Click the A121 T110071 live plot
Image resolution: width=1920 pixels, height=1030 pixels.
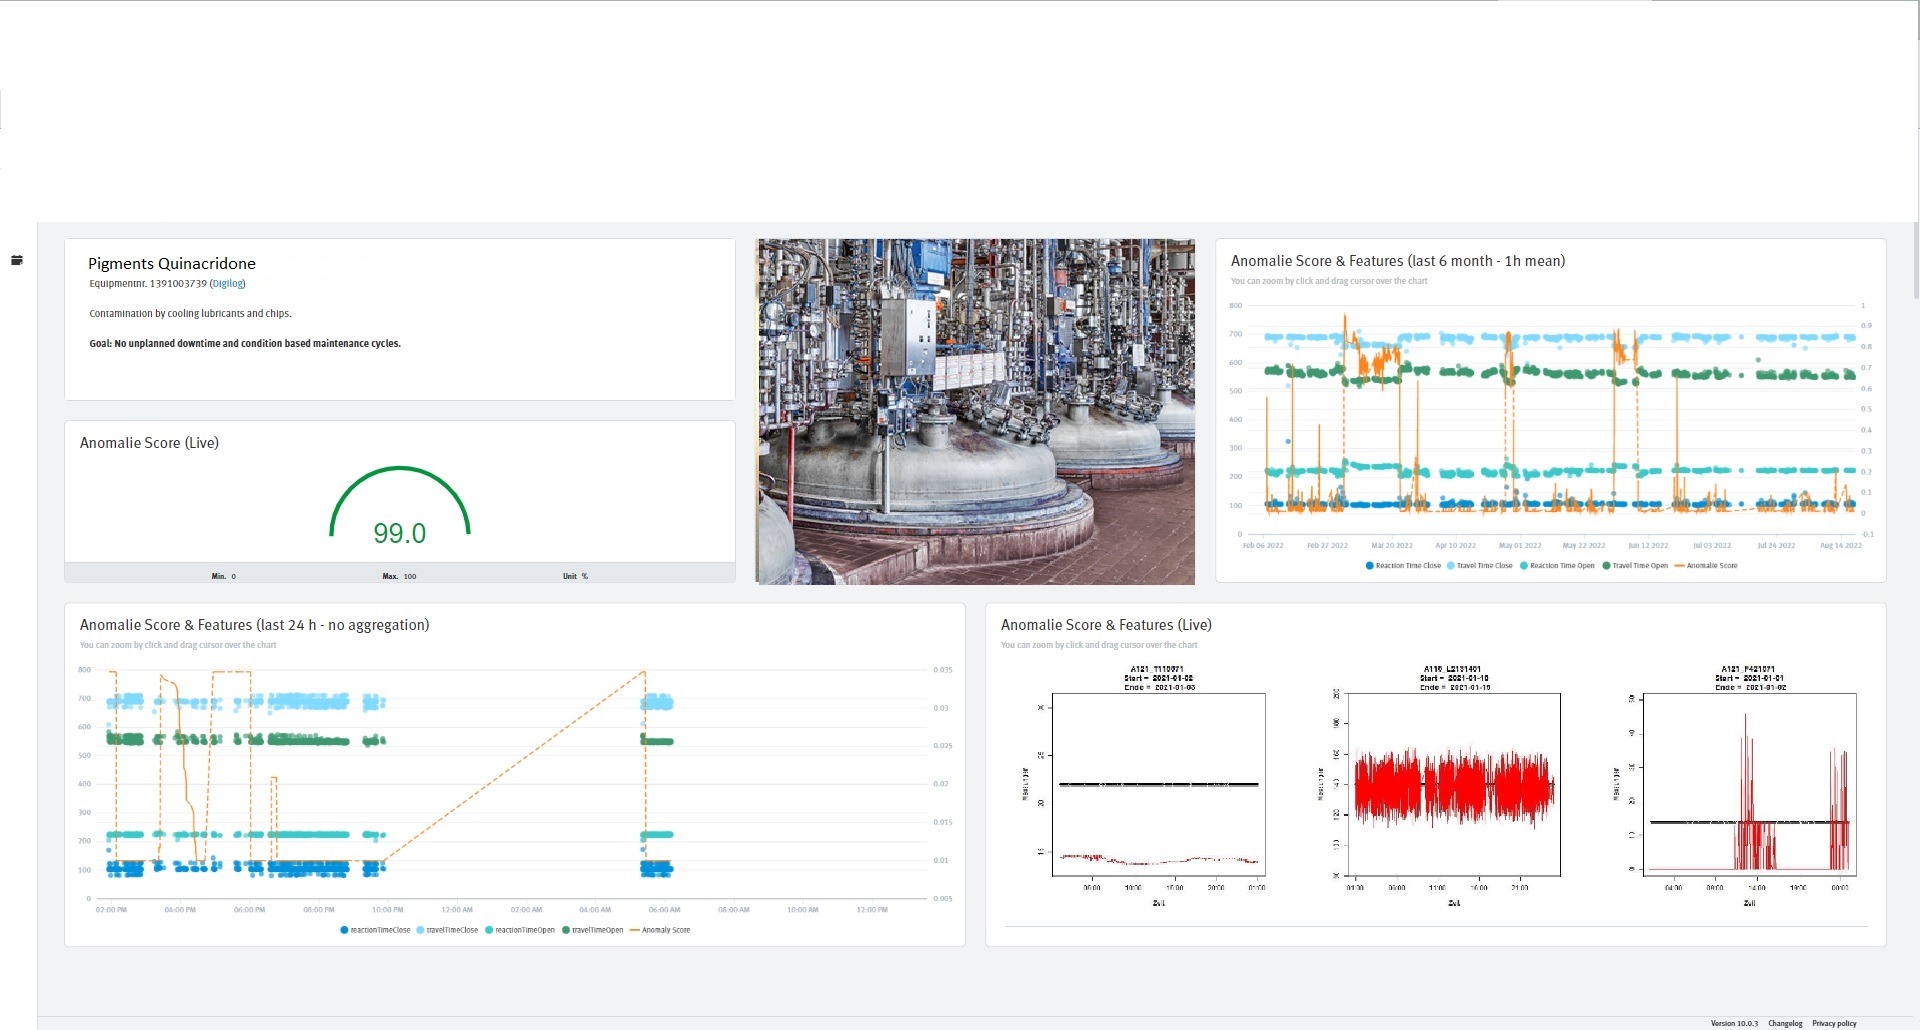(1158, 785)
